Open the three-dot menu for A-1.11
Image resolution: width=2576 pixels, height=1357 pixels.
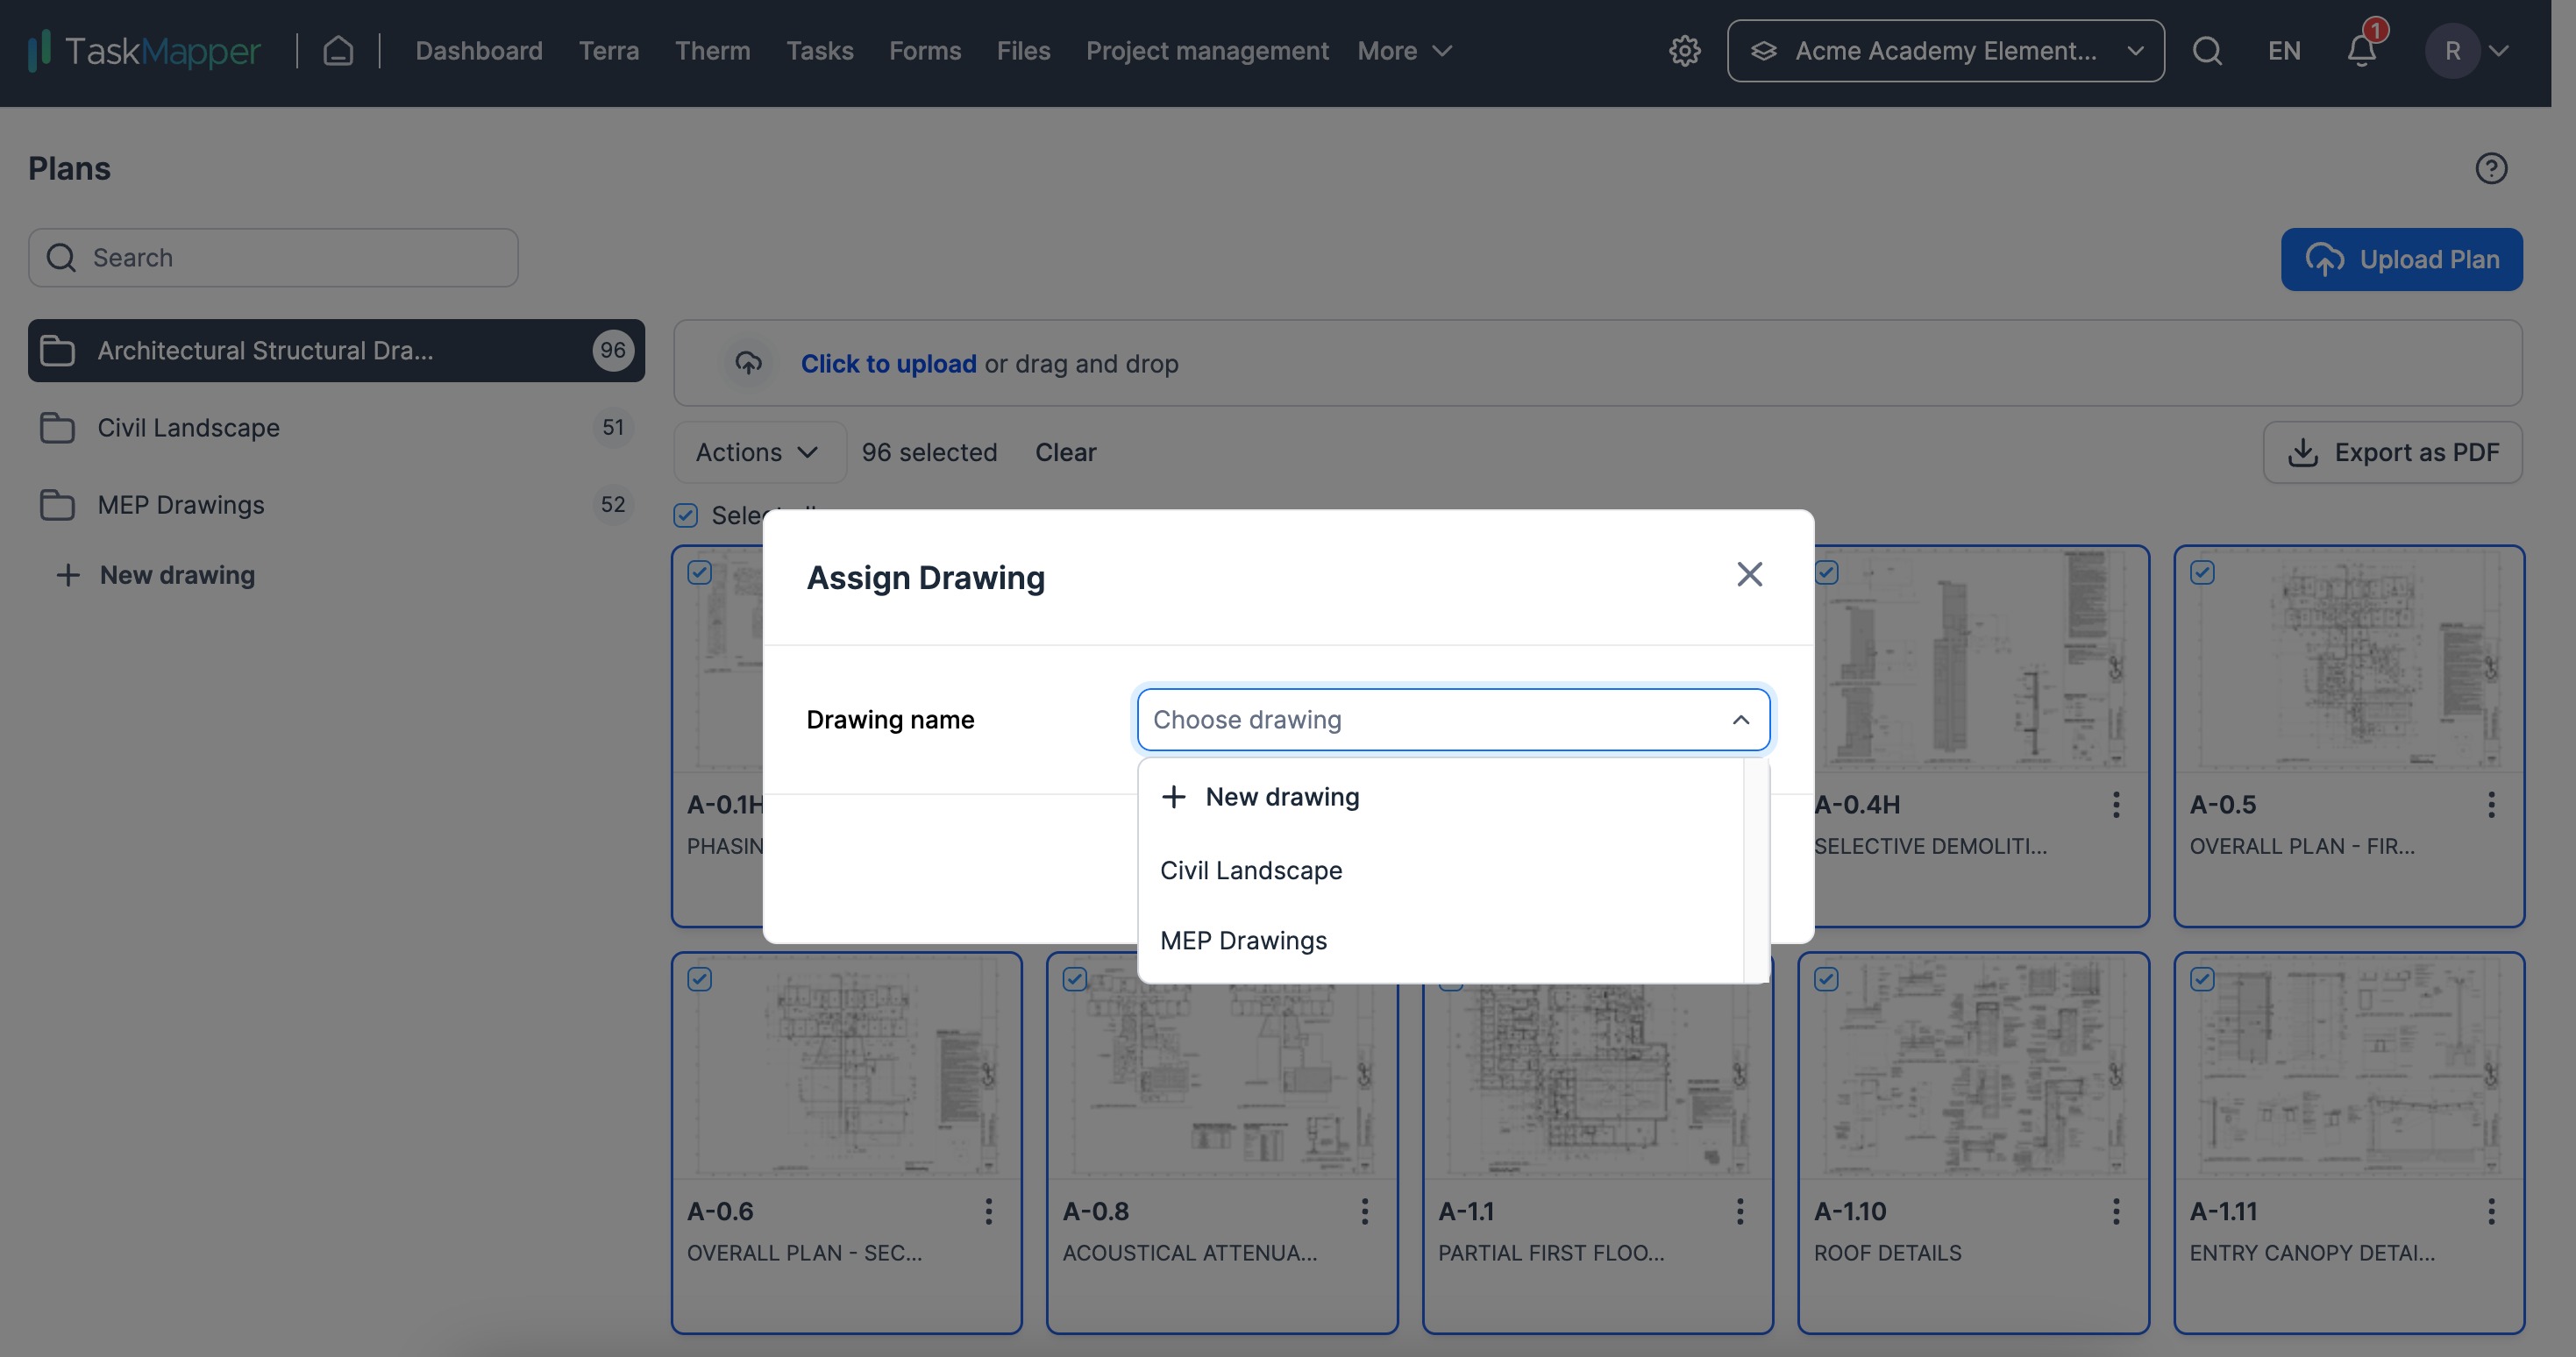pos(2491,1211)
